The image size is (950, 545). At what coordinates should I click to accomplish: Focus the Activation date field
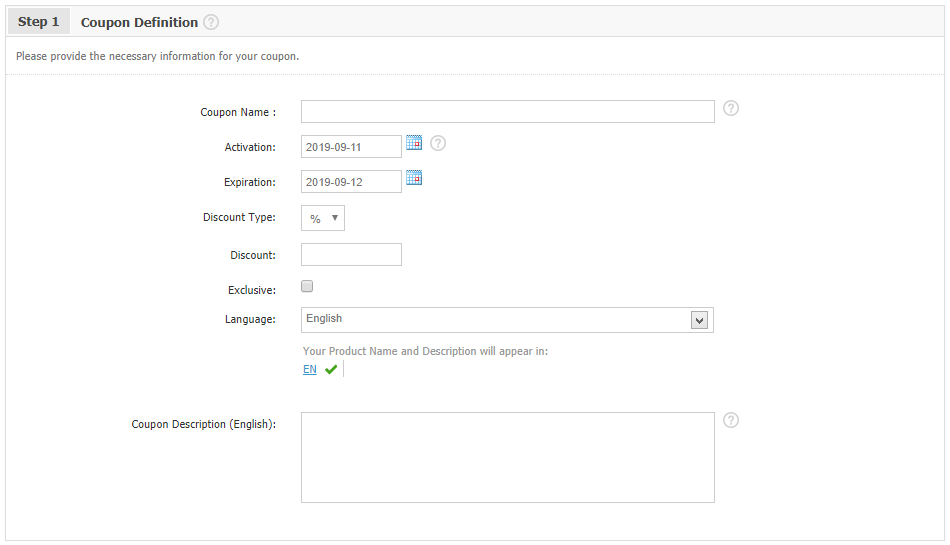point(351,147)
